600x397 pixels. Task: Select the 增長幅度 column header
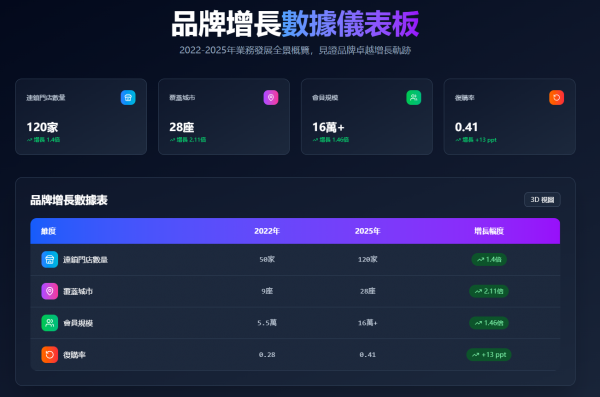489,231
